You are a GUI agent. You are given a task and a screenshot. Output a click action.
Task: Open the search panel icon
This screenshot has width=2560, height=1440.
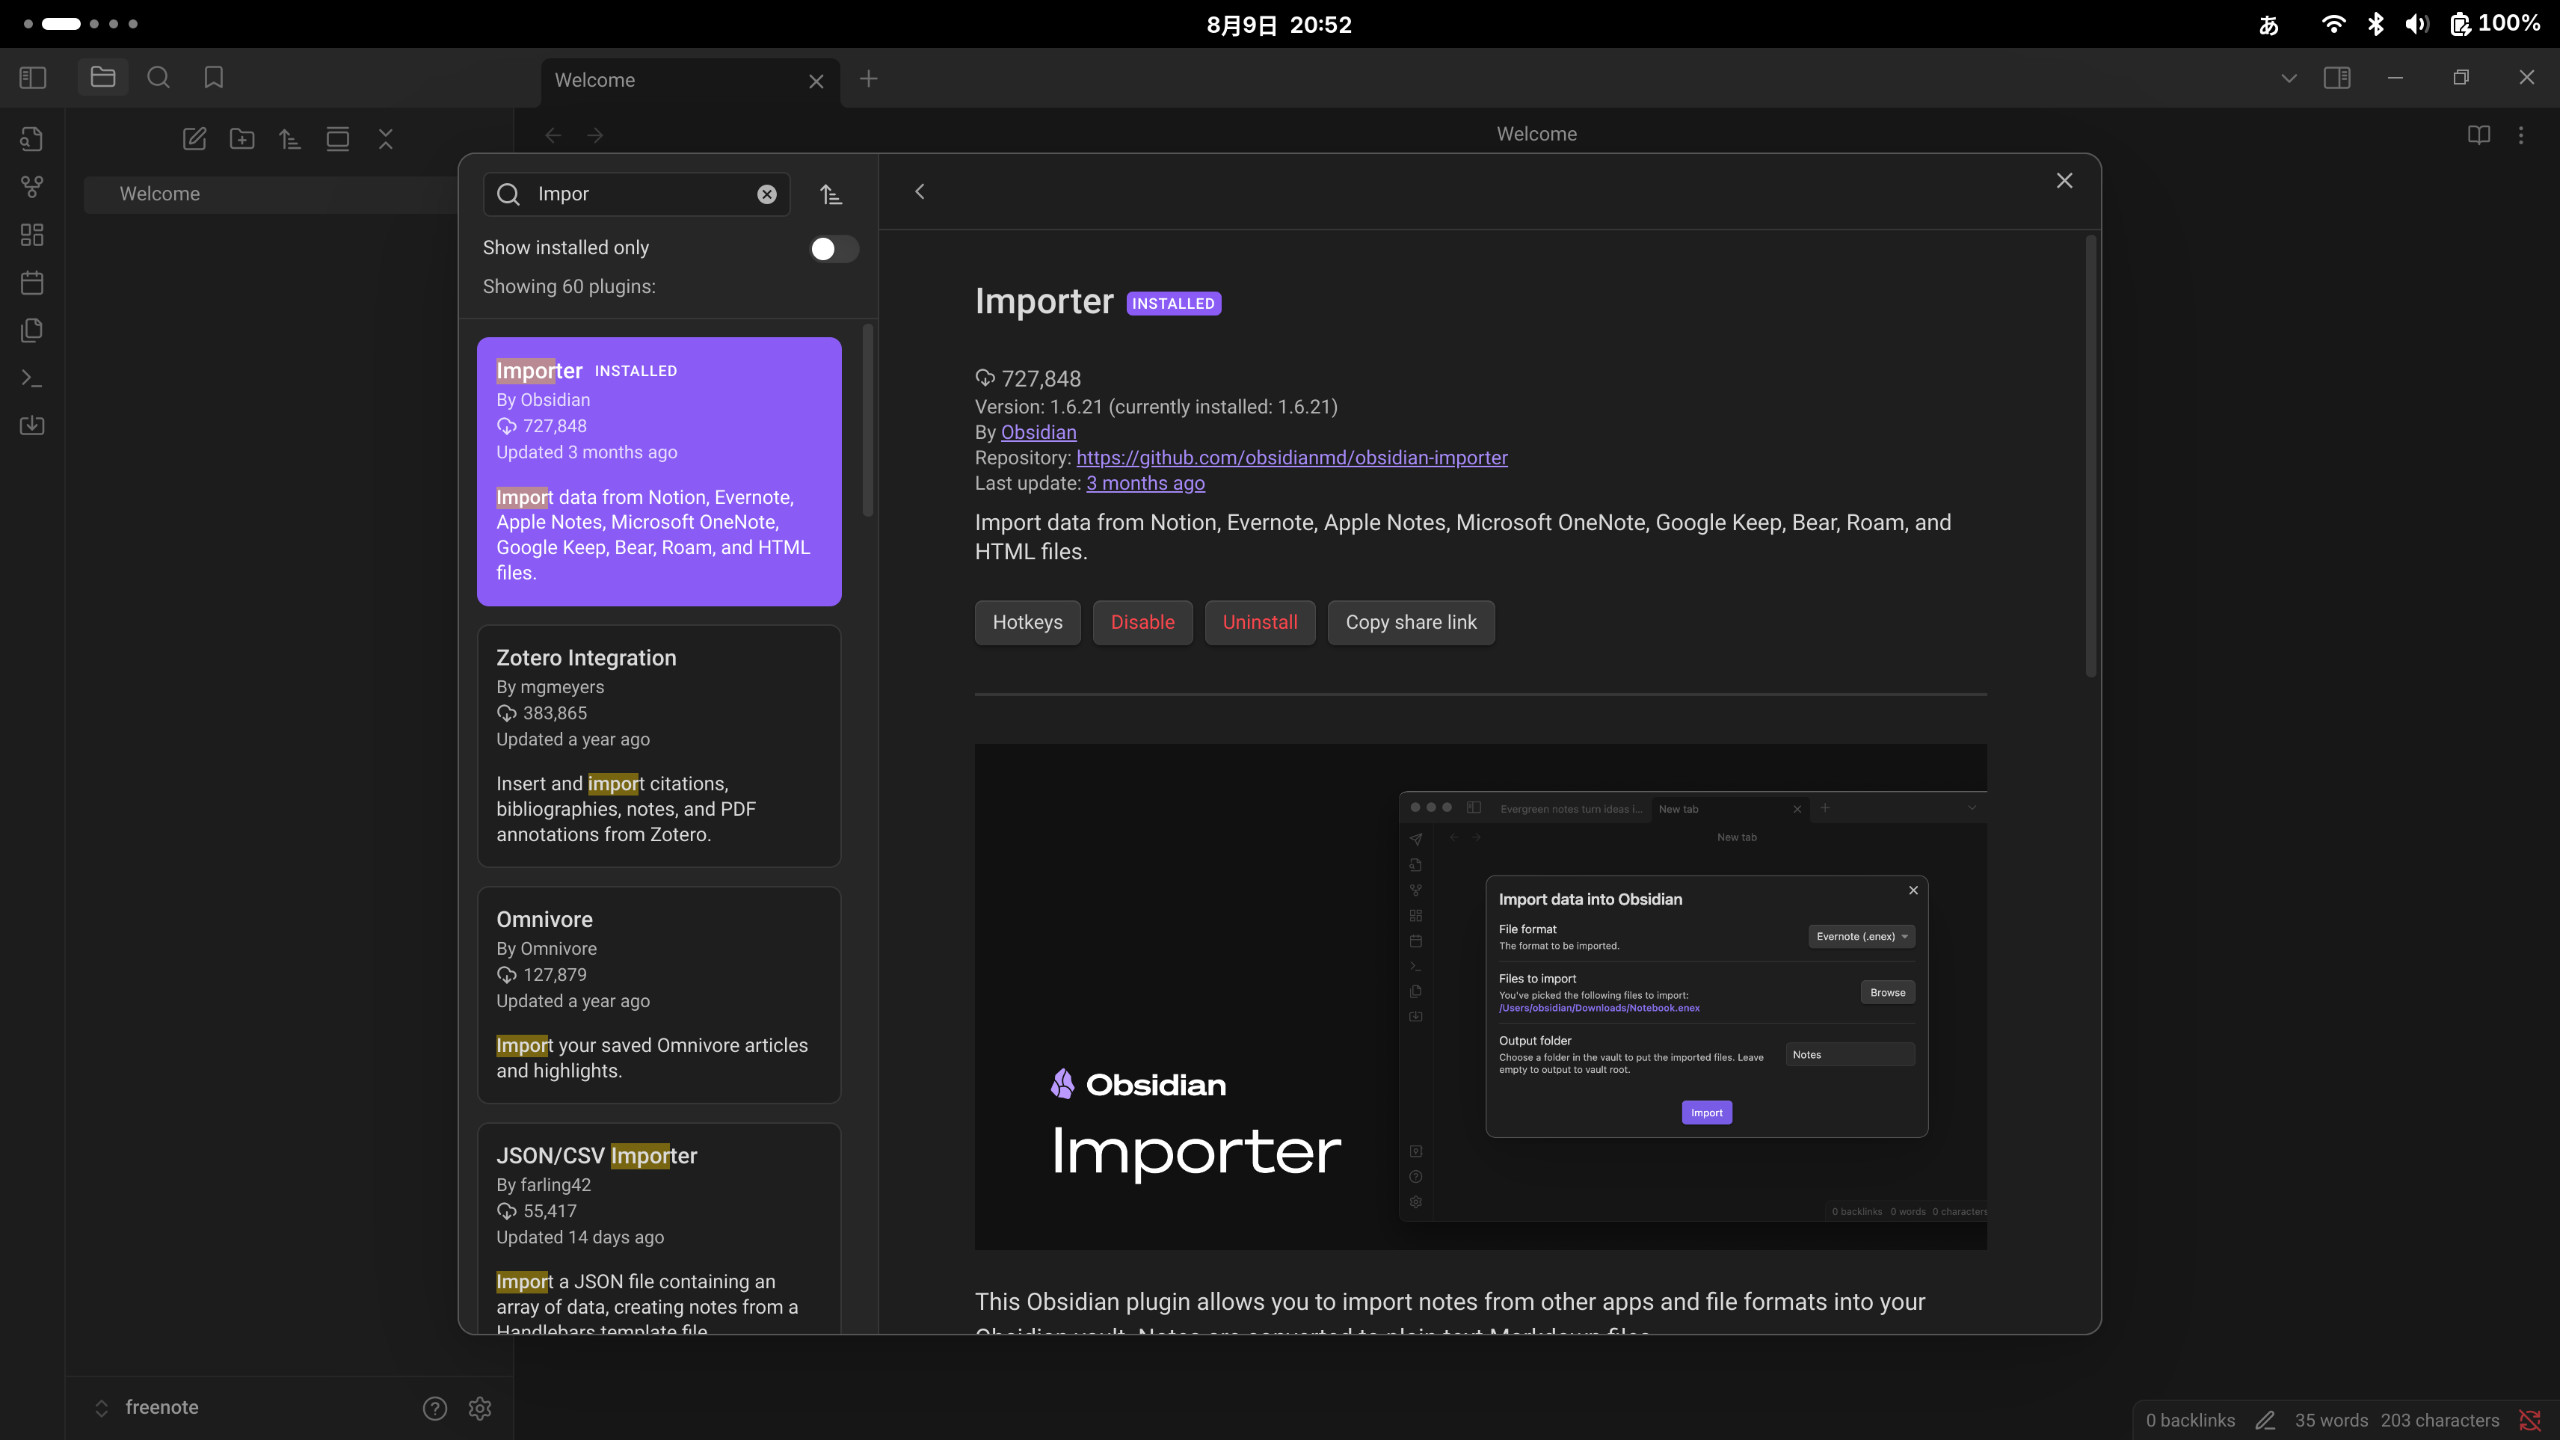tap(158, 77)
